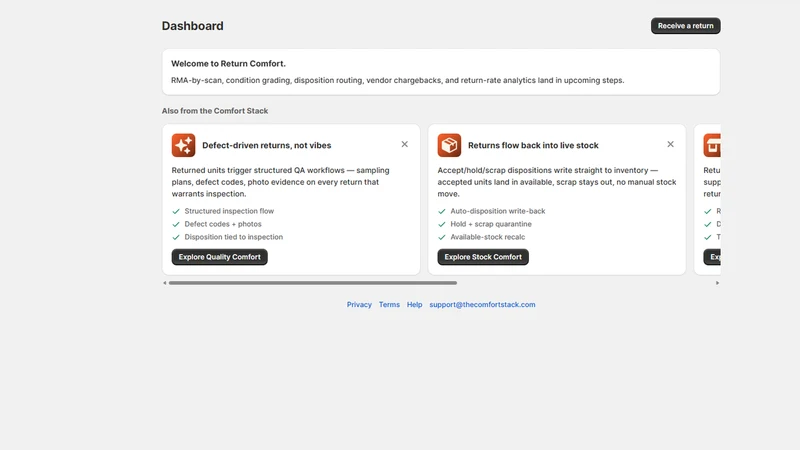Click the checkmark beside Structured inspection flow
The width and height of the screenshot is (800, 450).
(176, 211)
